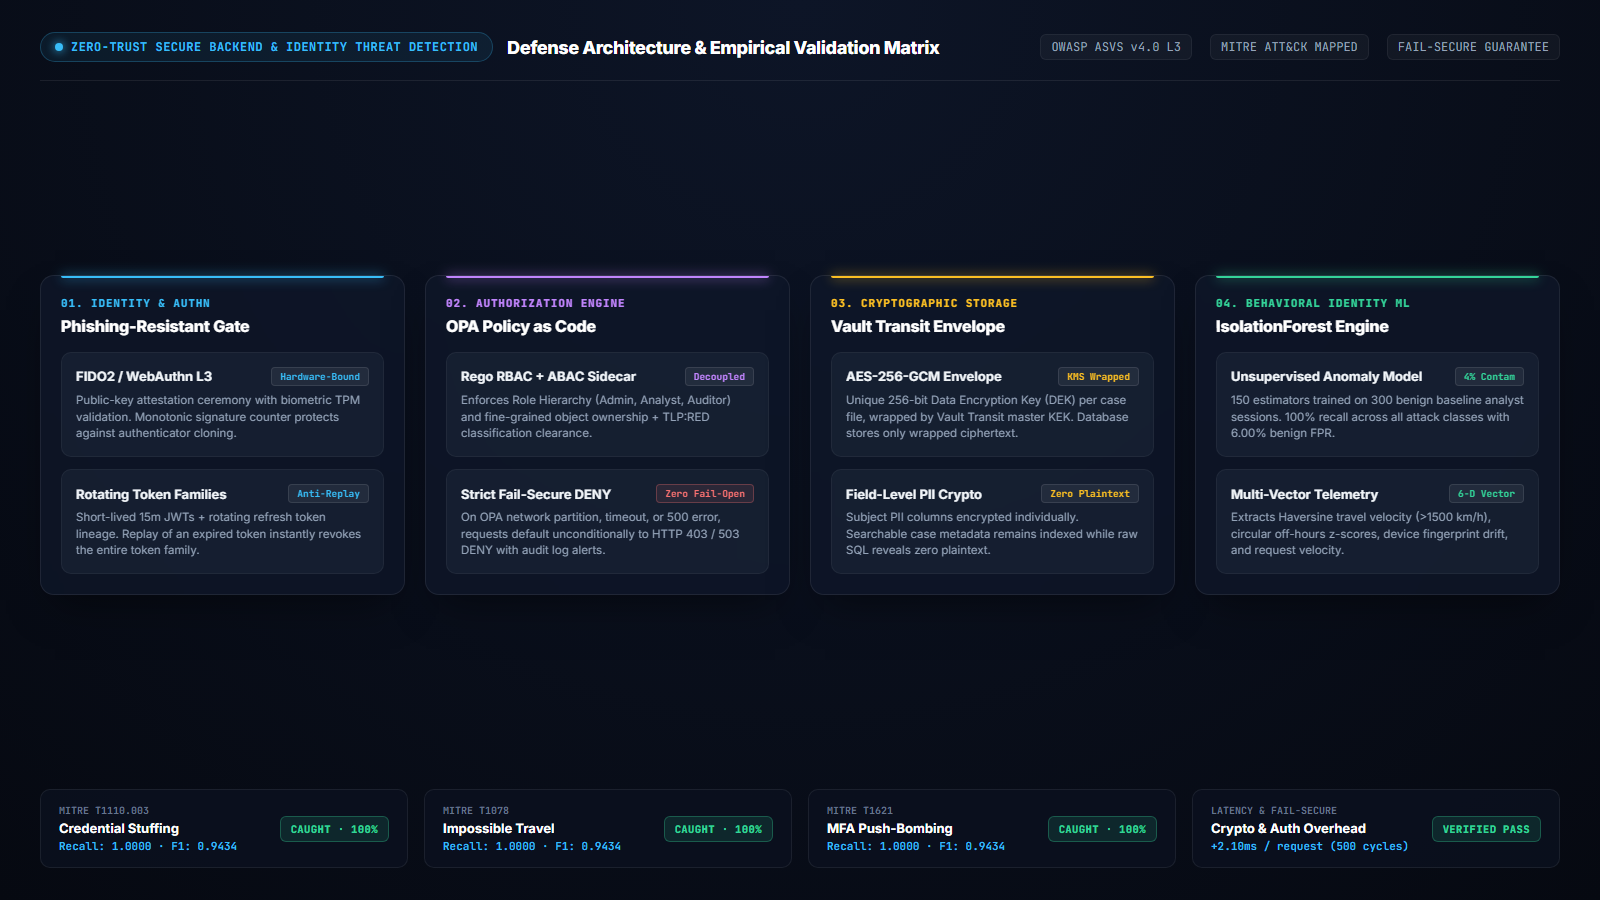Select the Decoupled tag

[719, 377]
